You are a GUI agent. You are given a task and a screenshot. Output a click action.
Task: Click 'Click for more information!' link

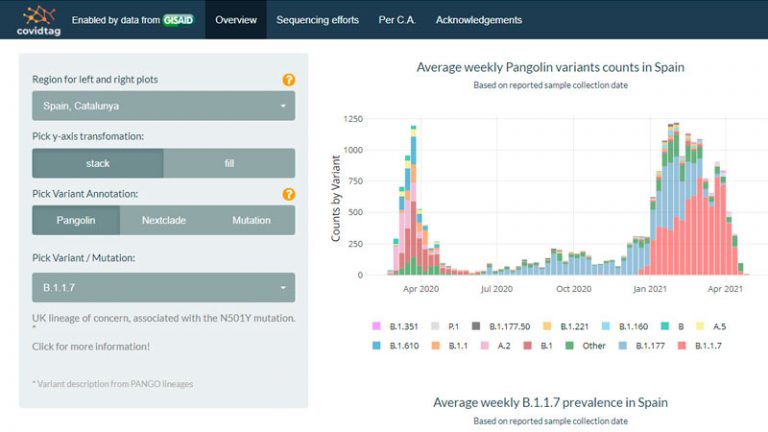[x=91, y=346]
